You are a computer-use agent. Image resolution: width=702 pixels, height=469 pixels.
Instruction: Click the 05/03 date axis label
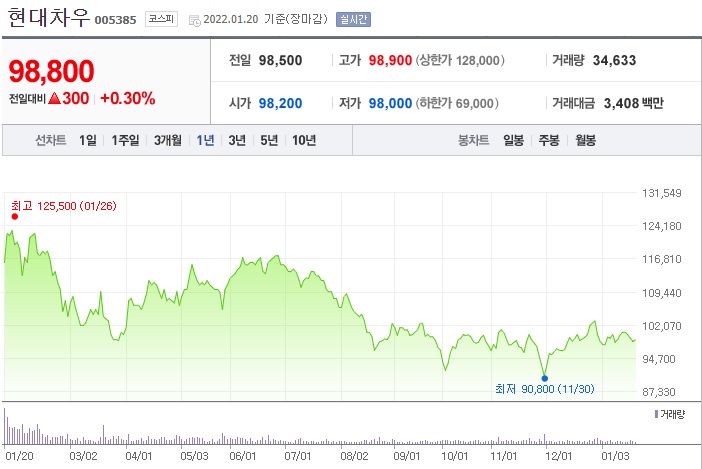point(194,456)
